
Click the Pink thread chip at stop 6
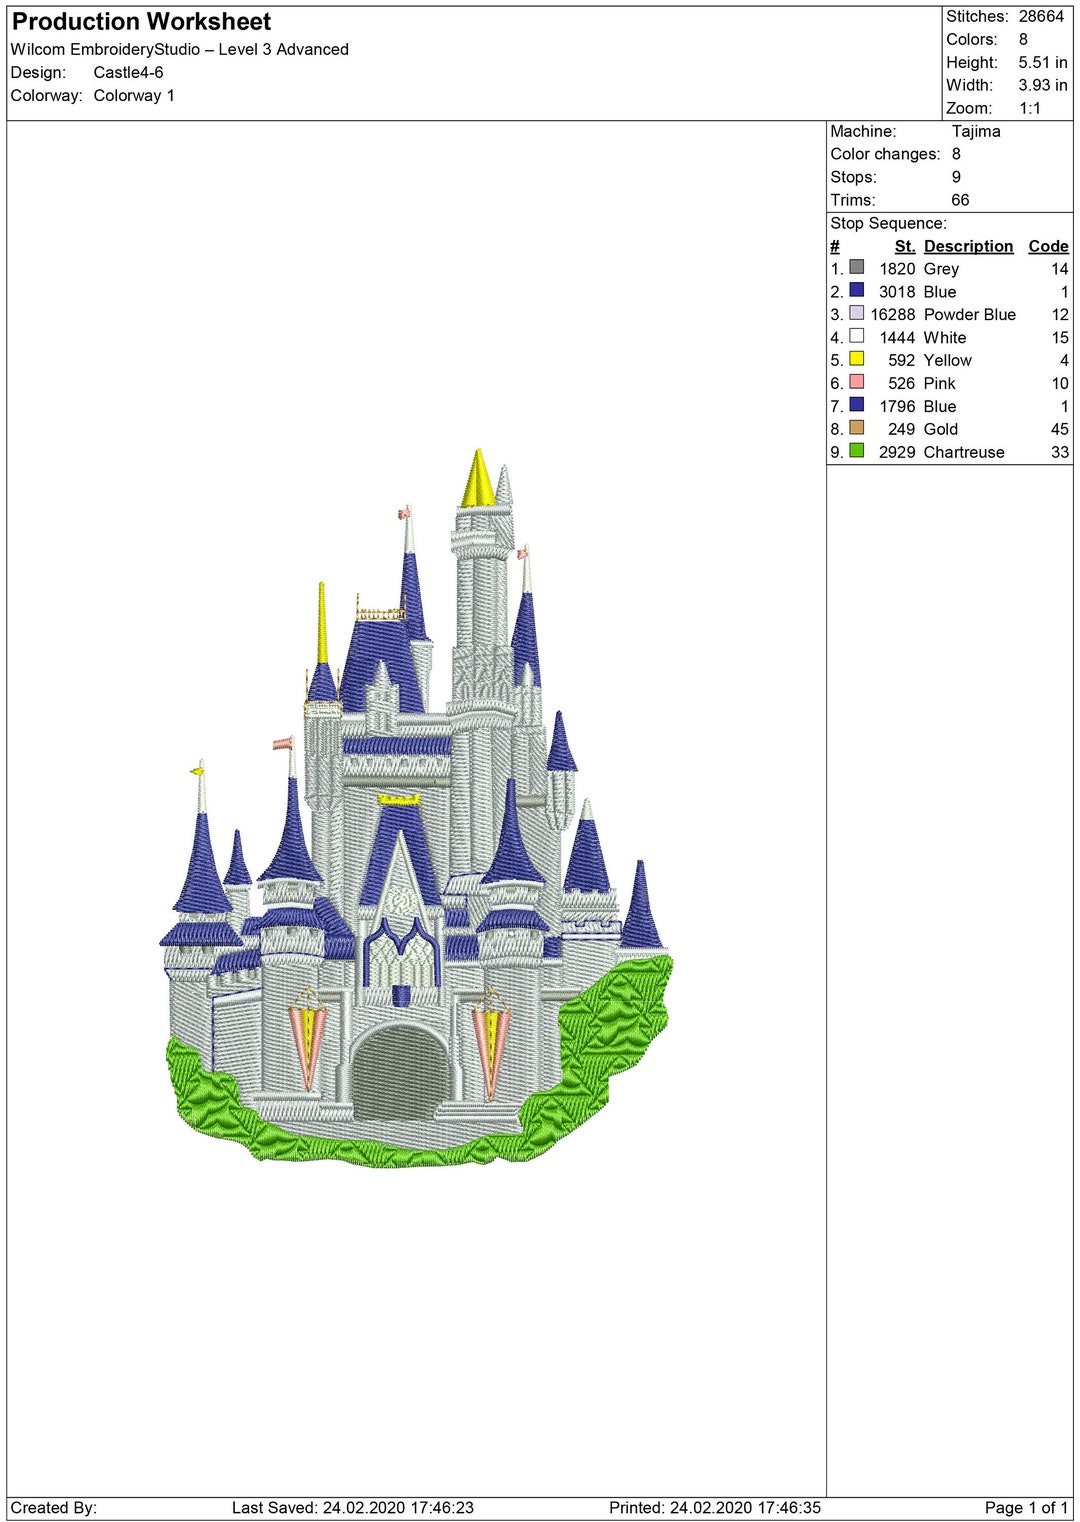tap(855, 383)
